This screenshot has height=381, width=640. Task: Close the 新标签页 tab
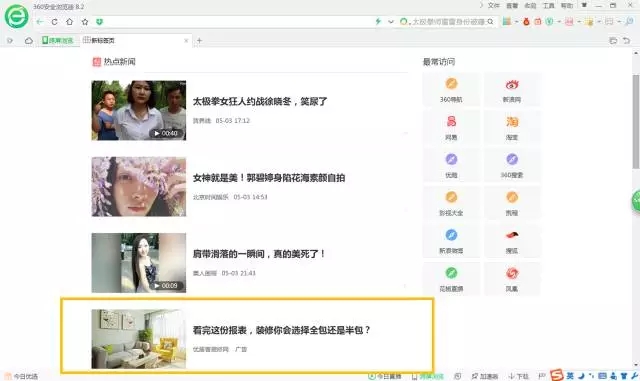pyautogui.click(x=186, y=40)
